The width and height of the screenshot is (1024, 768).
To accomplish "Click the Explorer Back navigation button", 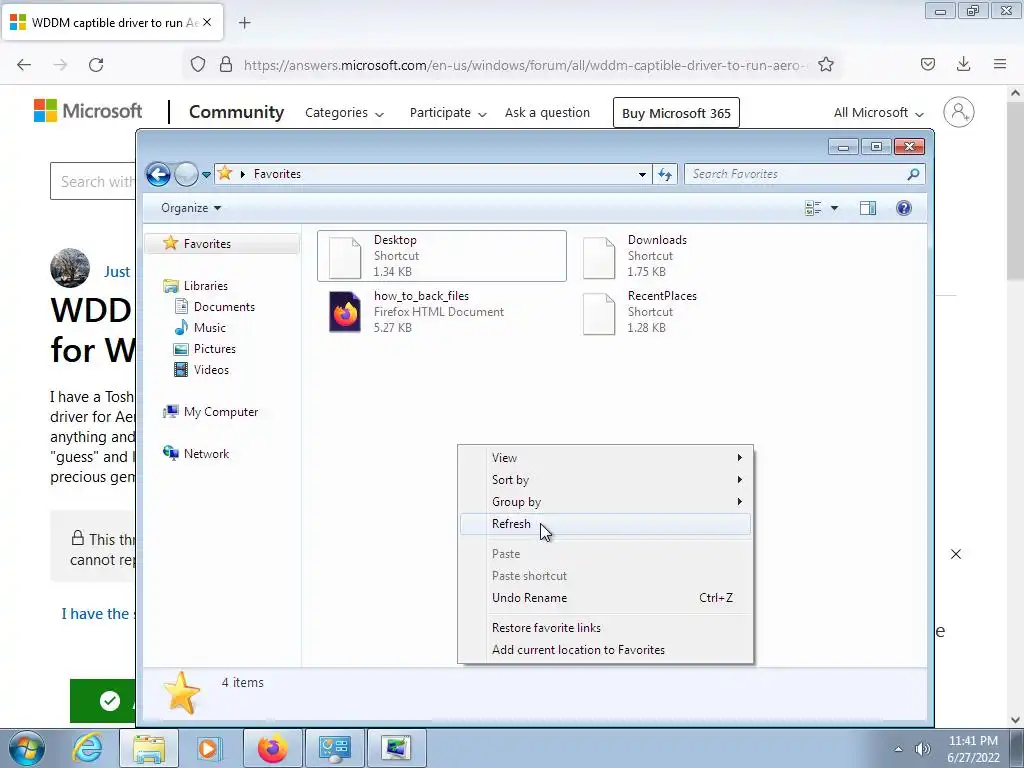I will click(x=158, y=174).
